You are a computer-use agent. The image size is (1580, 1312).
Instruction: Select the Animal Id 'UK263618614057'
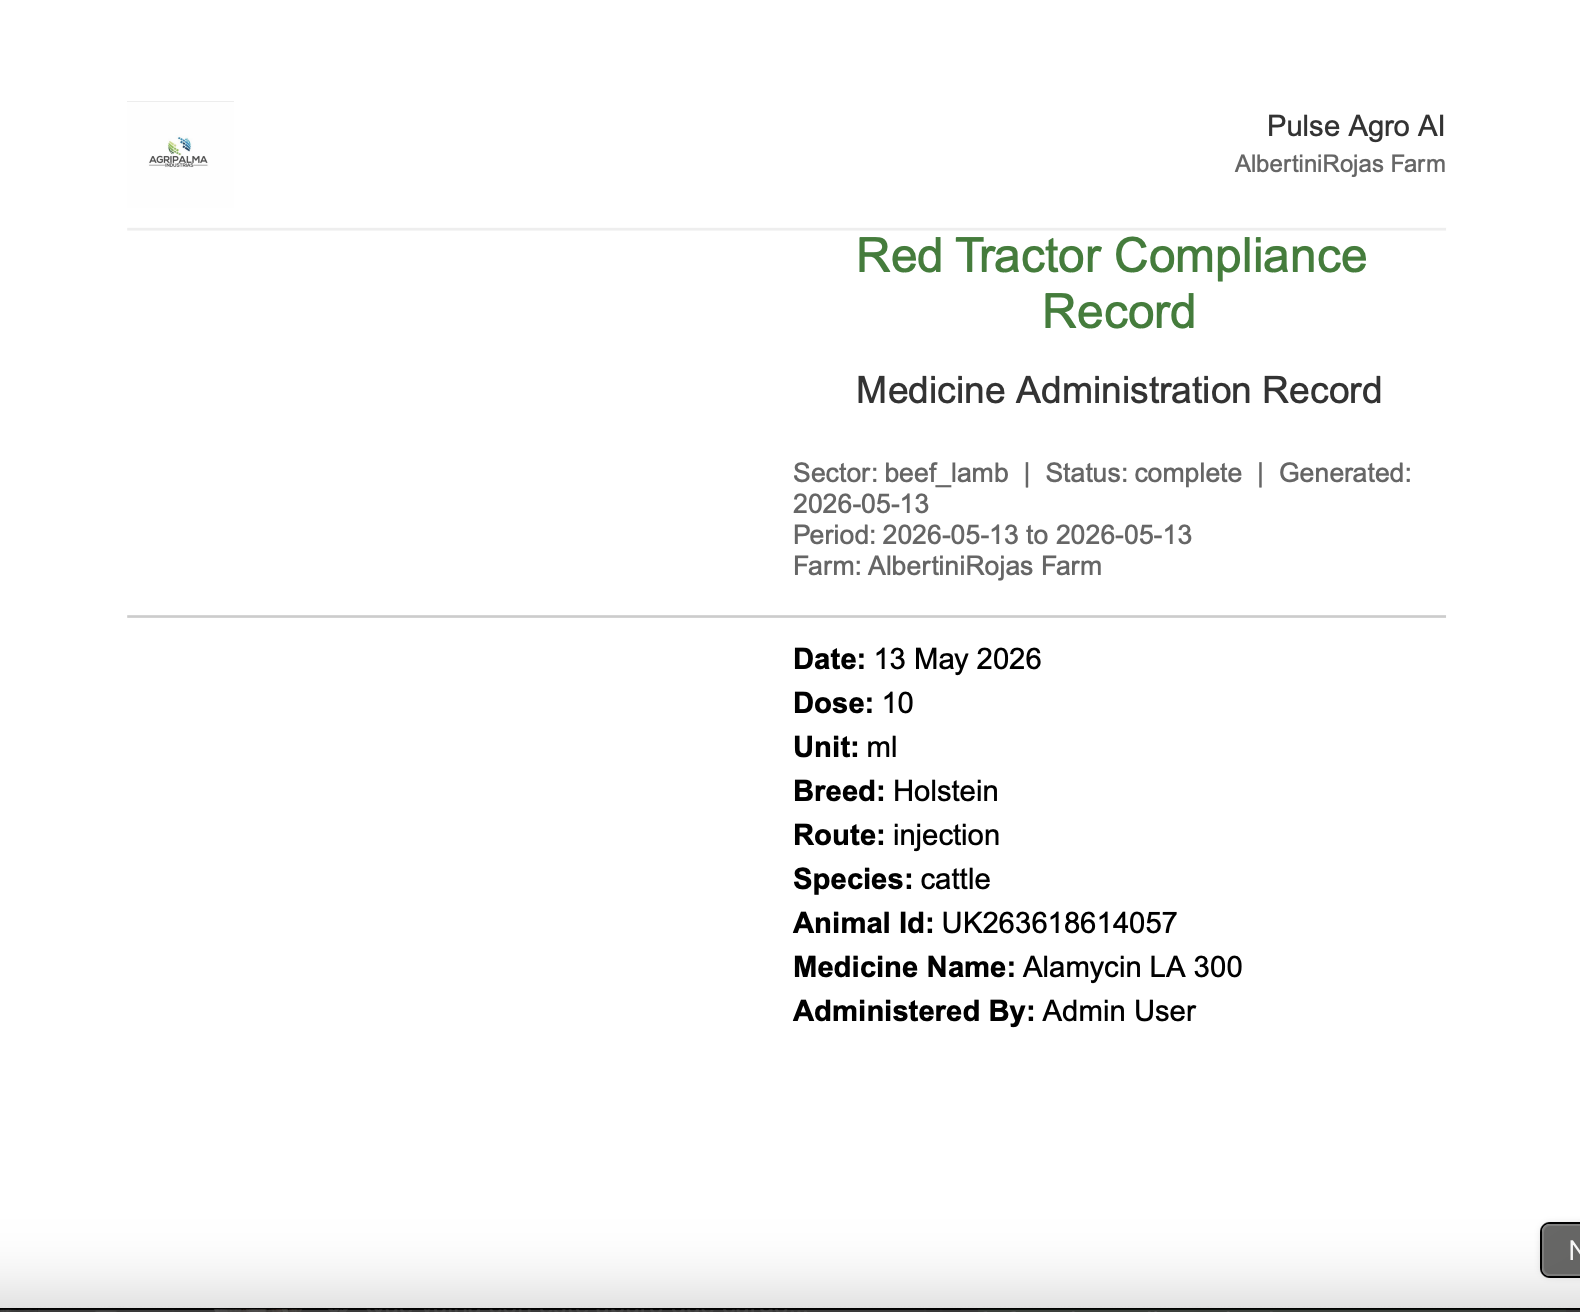coord(1059,923)
